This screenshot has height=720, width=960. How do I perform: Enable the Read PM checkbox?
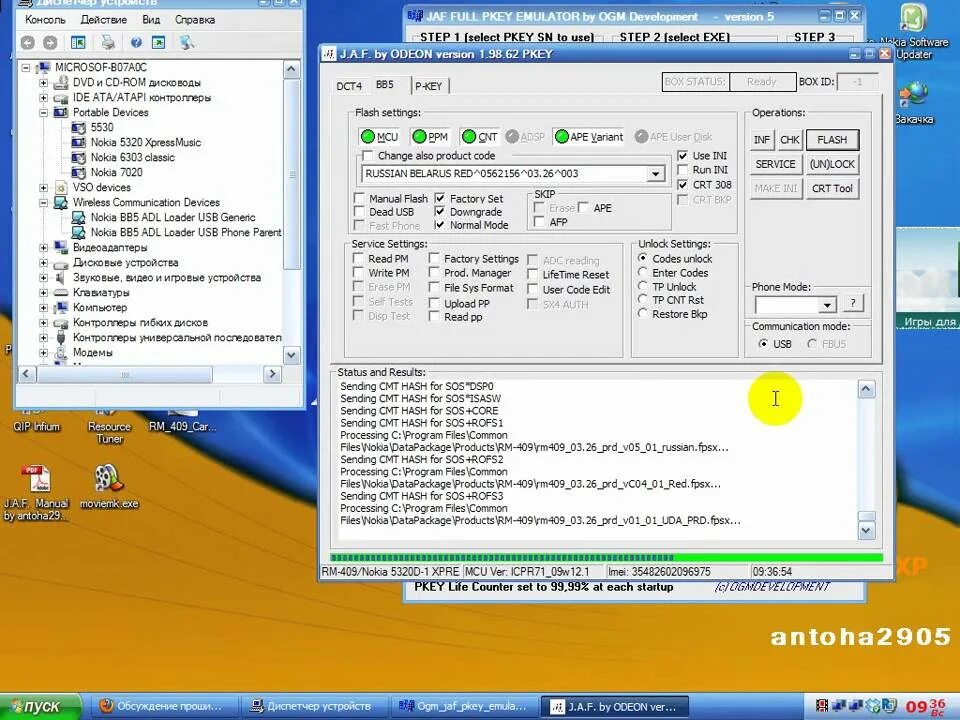tap(359, 258)
